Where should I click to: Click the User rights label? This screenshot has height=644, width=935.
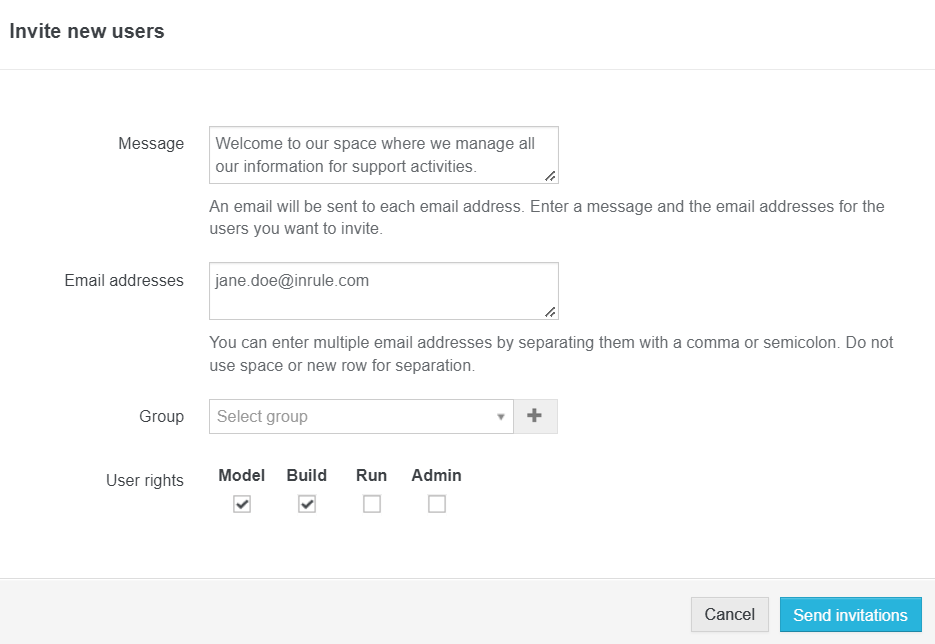click(145, 480)
